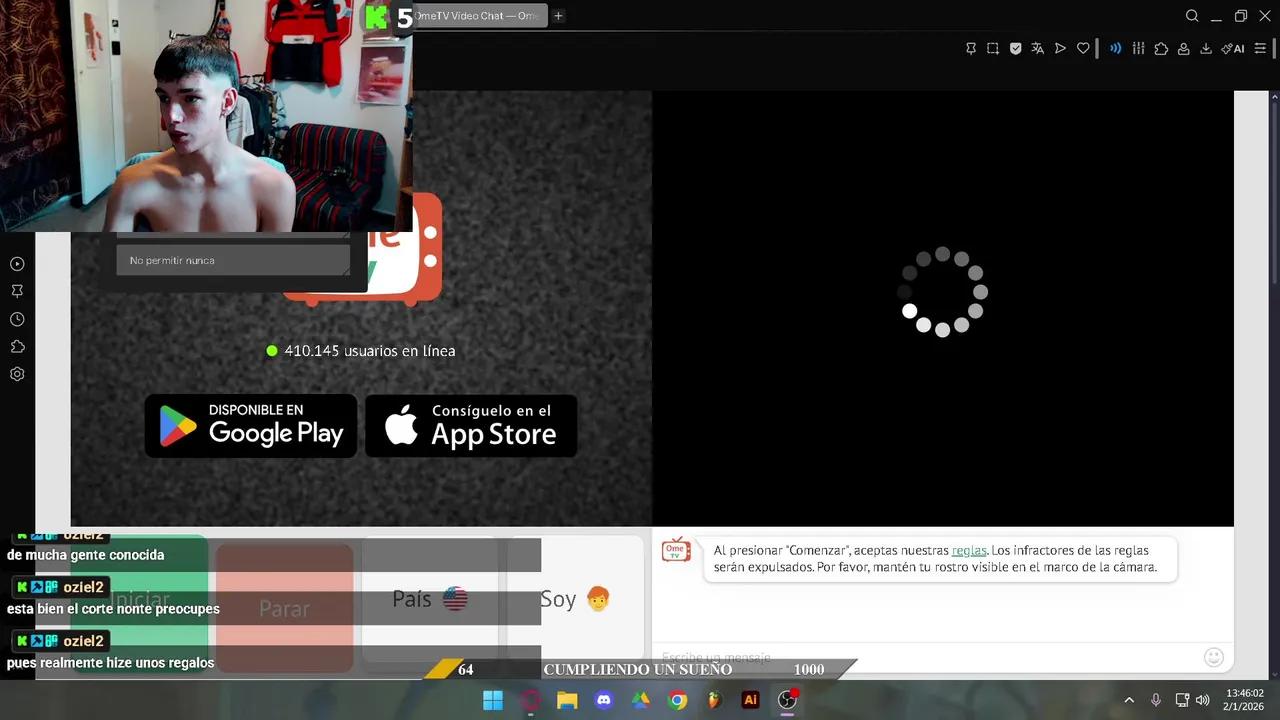Click the microphone tray icon
The image size is (1280, 720).
click(1156, 700)
